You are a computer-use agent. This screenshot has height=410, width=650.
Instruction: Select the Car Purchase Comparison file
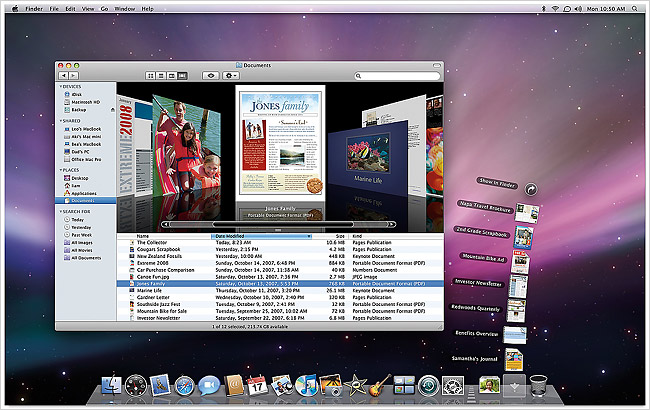coord(280,270)
